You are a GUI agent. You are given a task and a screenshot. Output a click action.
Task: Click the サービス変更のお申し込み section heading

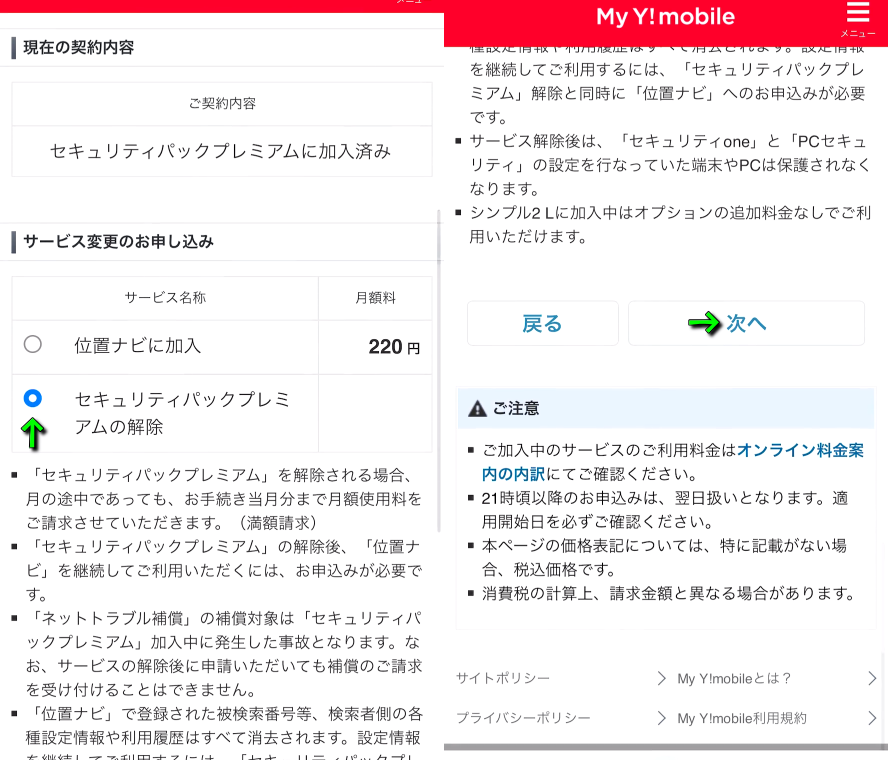pos(118,241)
